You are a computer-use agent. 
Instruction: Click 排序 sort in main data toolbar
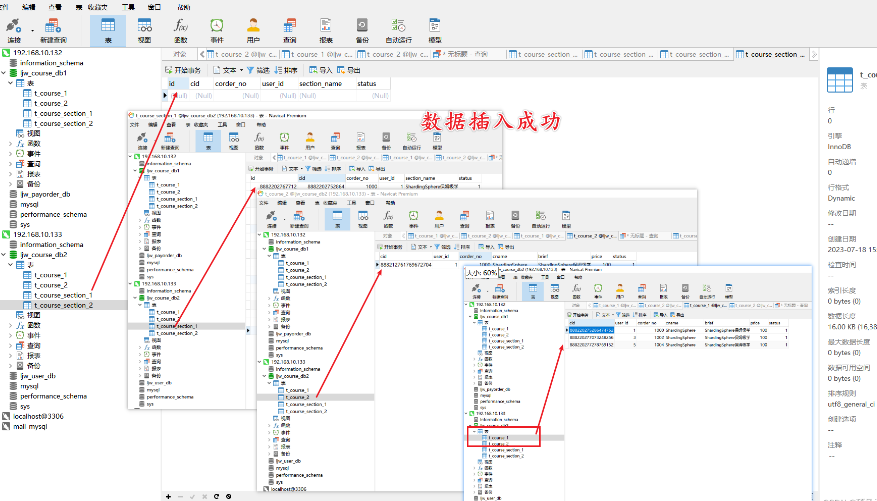286,70
